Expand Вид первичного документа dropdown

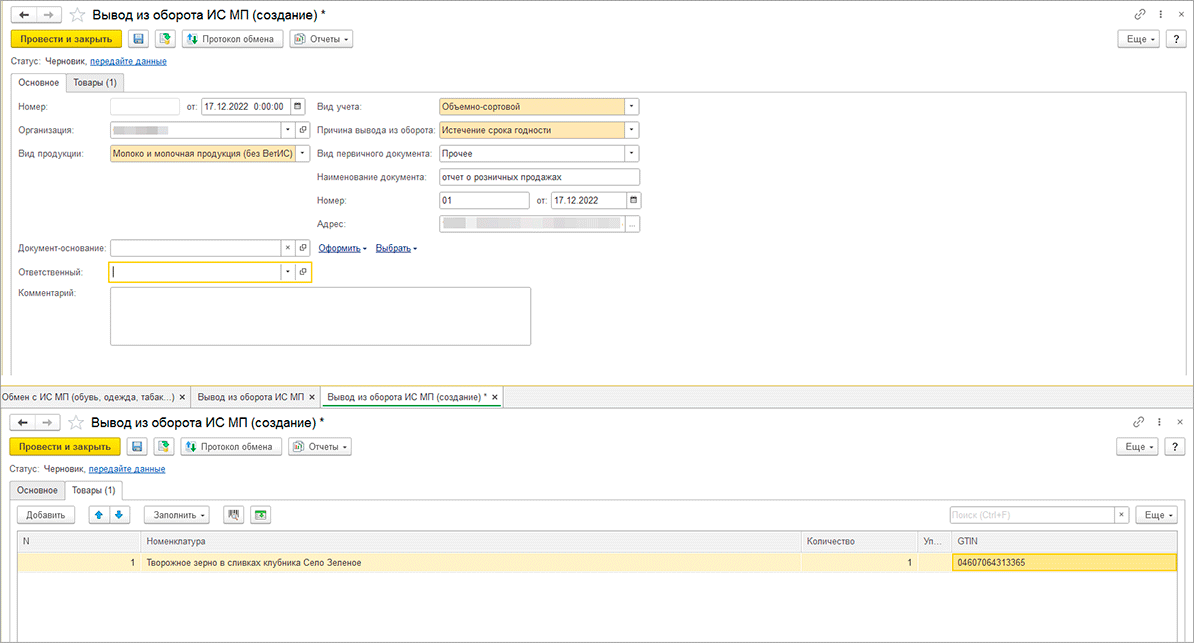631,153
